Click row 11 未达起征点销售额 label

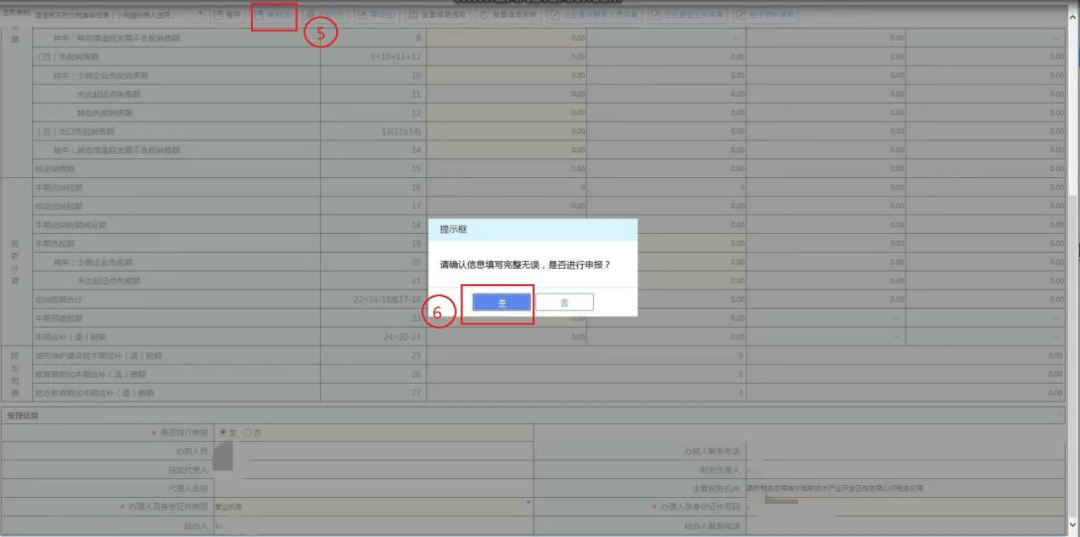click(x=108, y=94)
